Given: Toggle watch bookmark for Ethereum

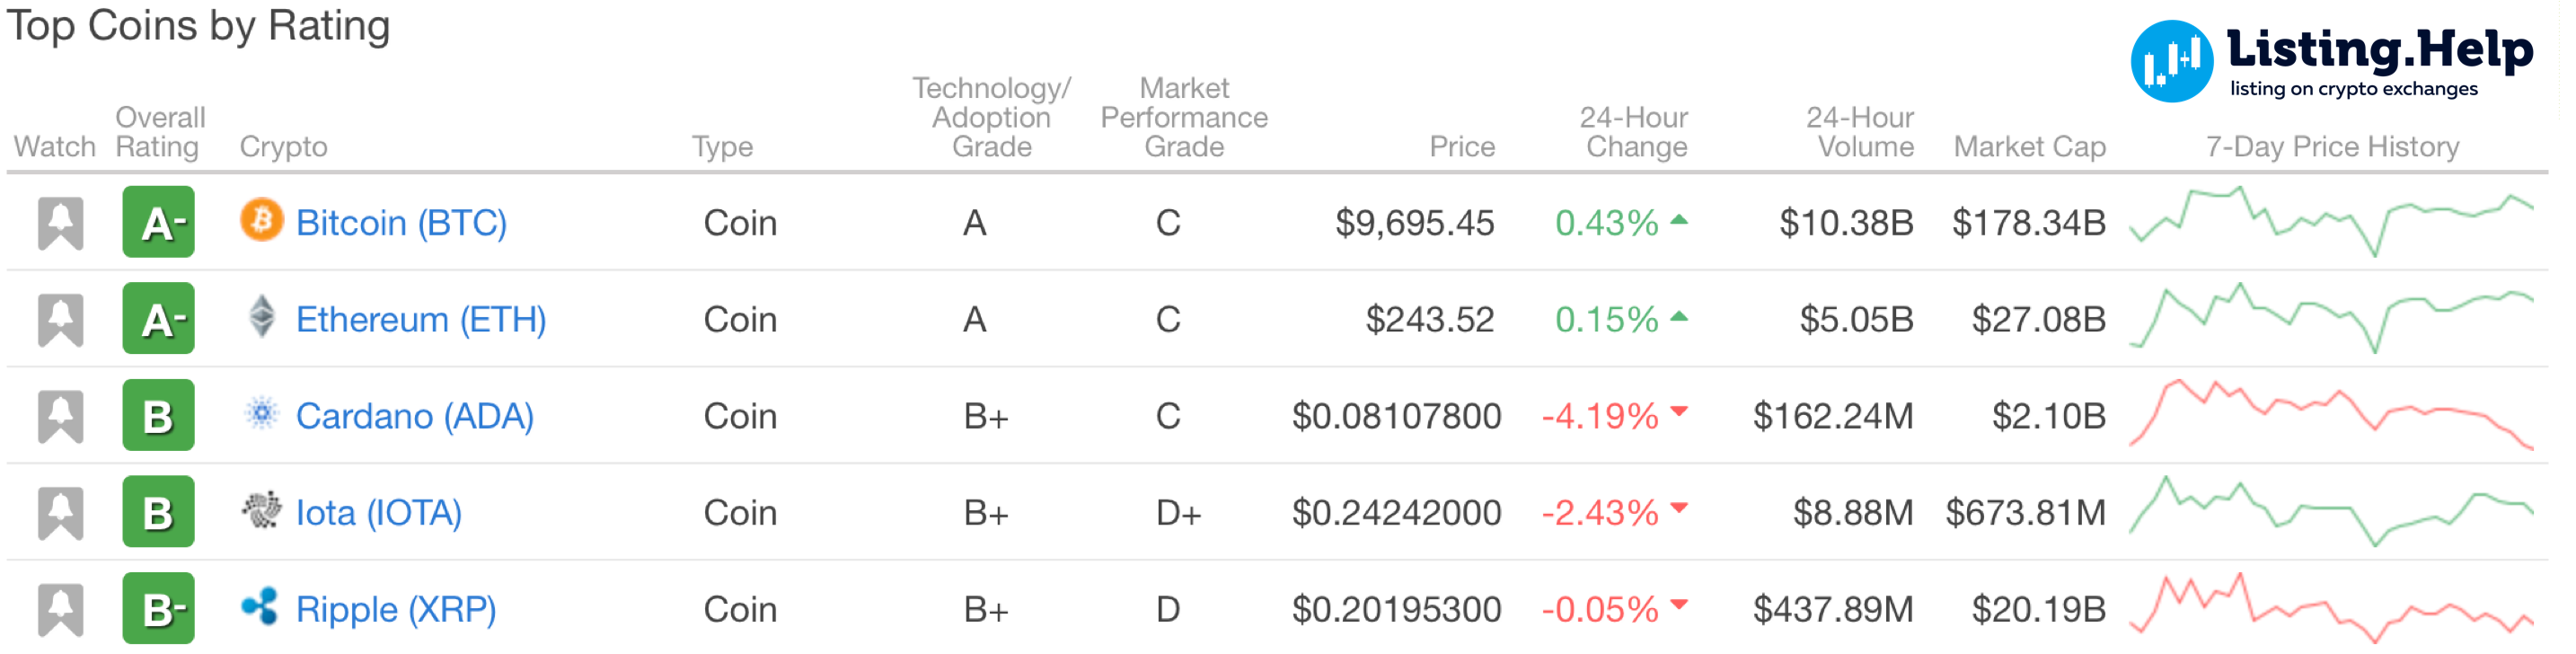Looking at the screenshot, I should pos(60,319).
